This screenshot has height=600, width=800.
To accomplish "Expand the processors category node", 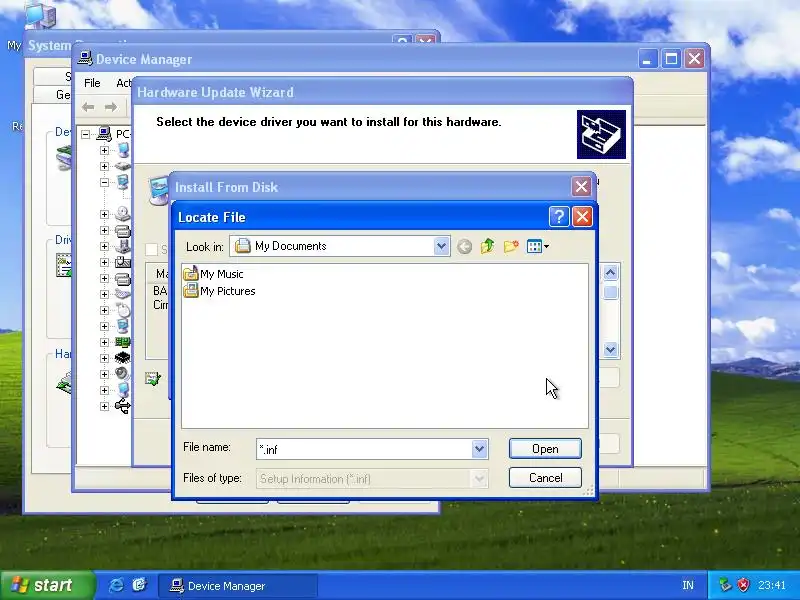I will pos(104,358).
